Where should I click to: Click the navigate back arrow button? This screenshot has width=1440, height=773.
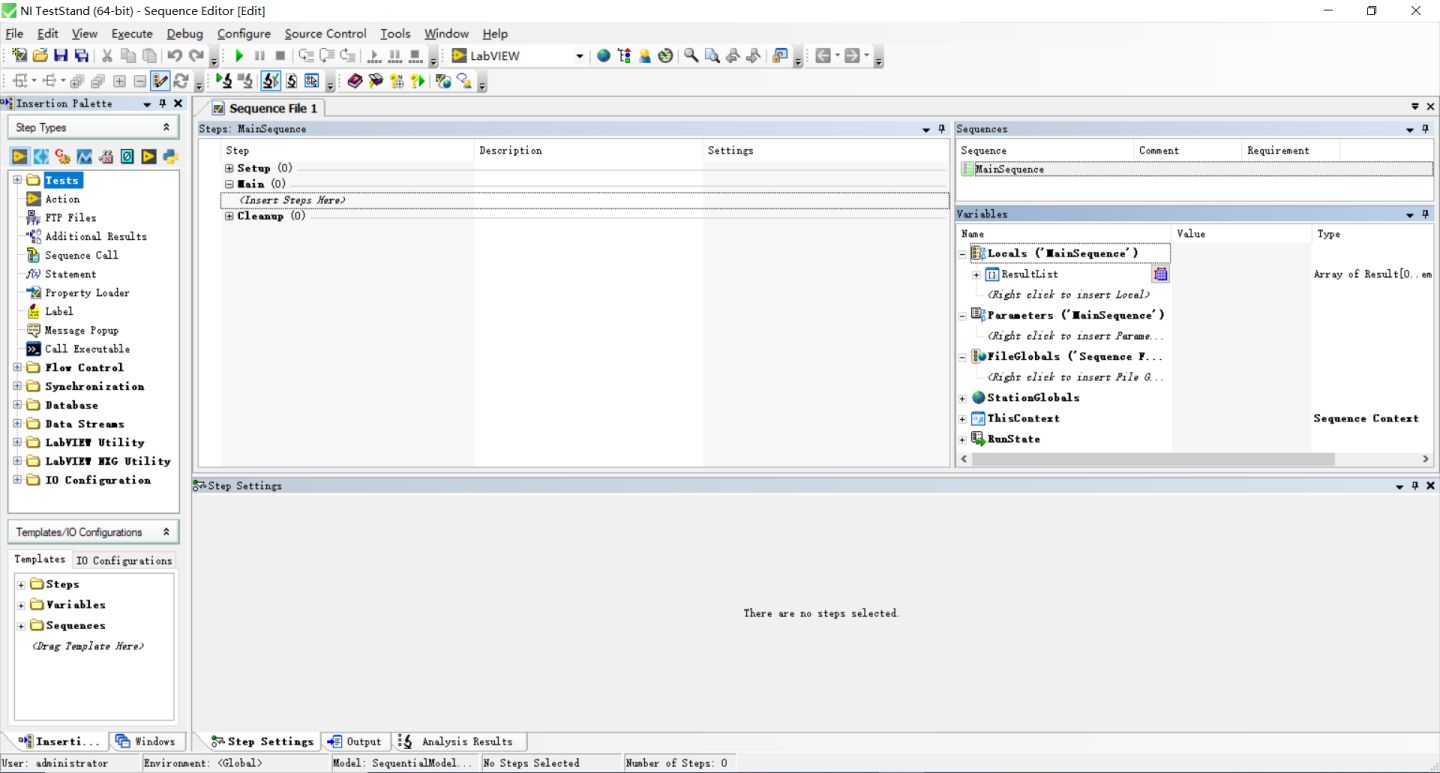(x=823, y=56)
